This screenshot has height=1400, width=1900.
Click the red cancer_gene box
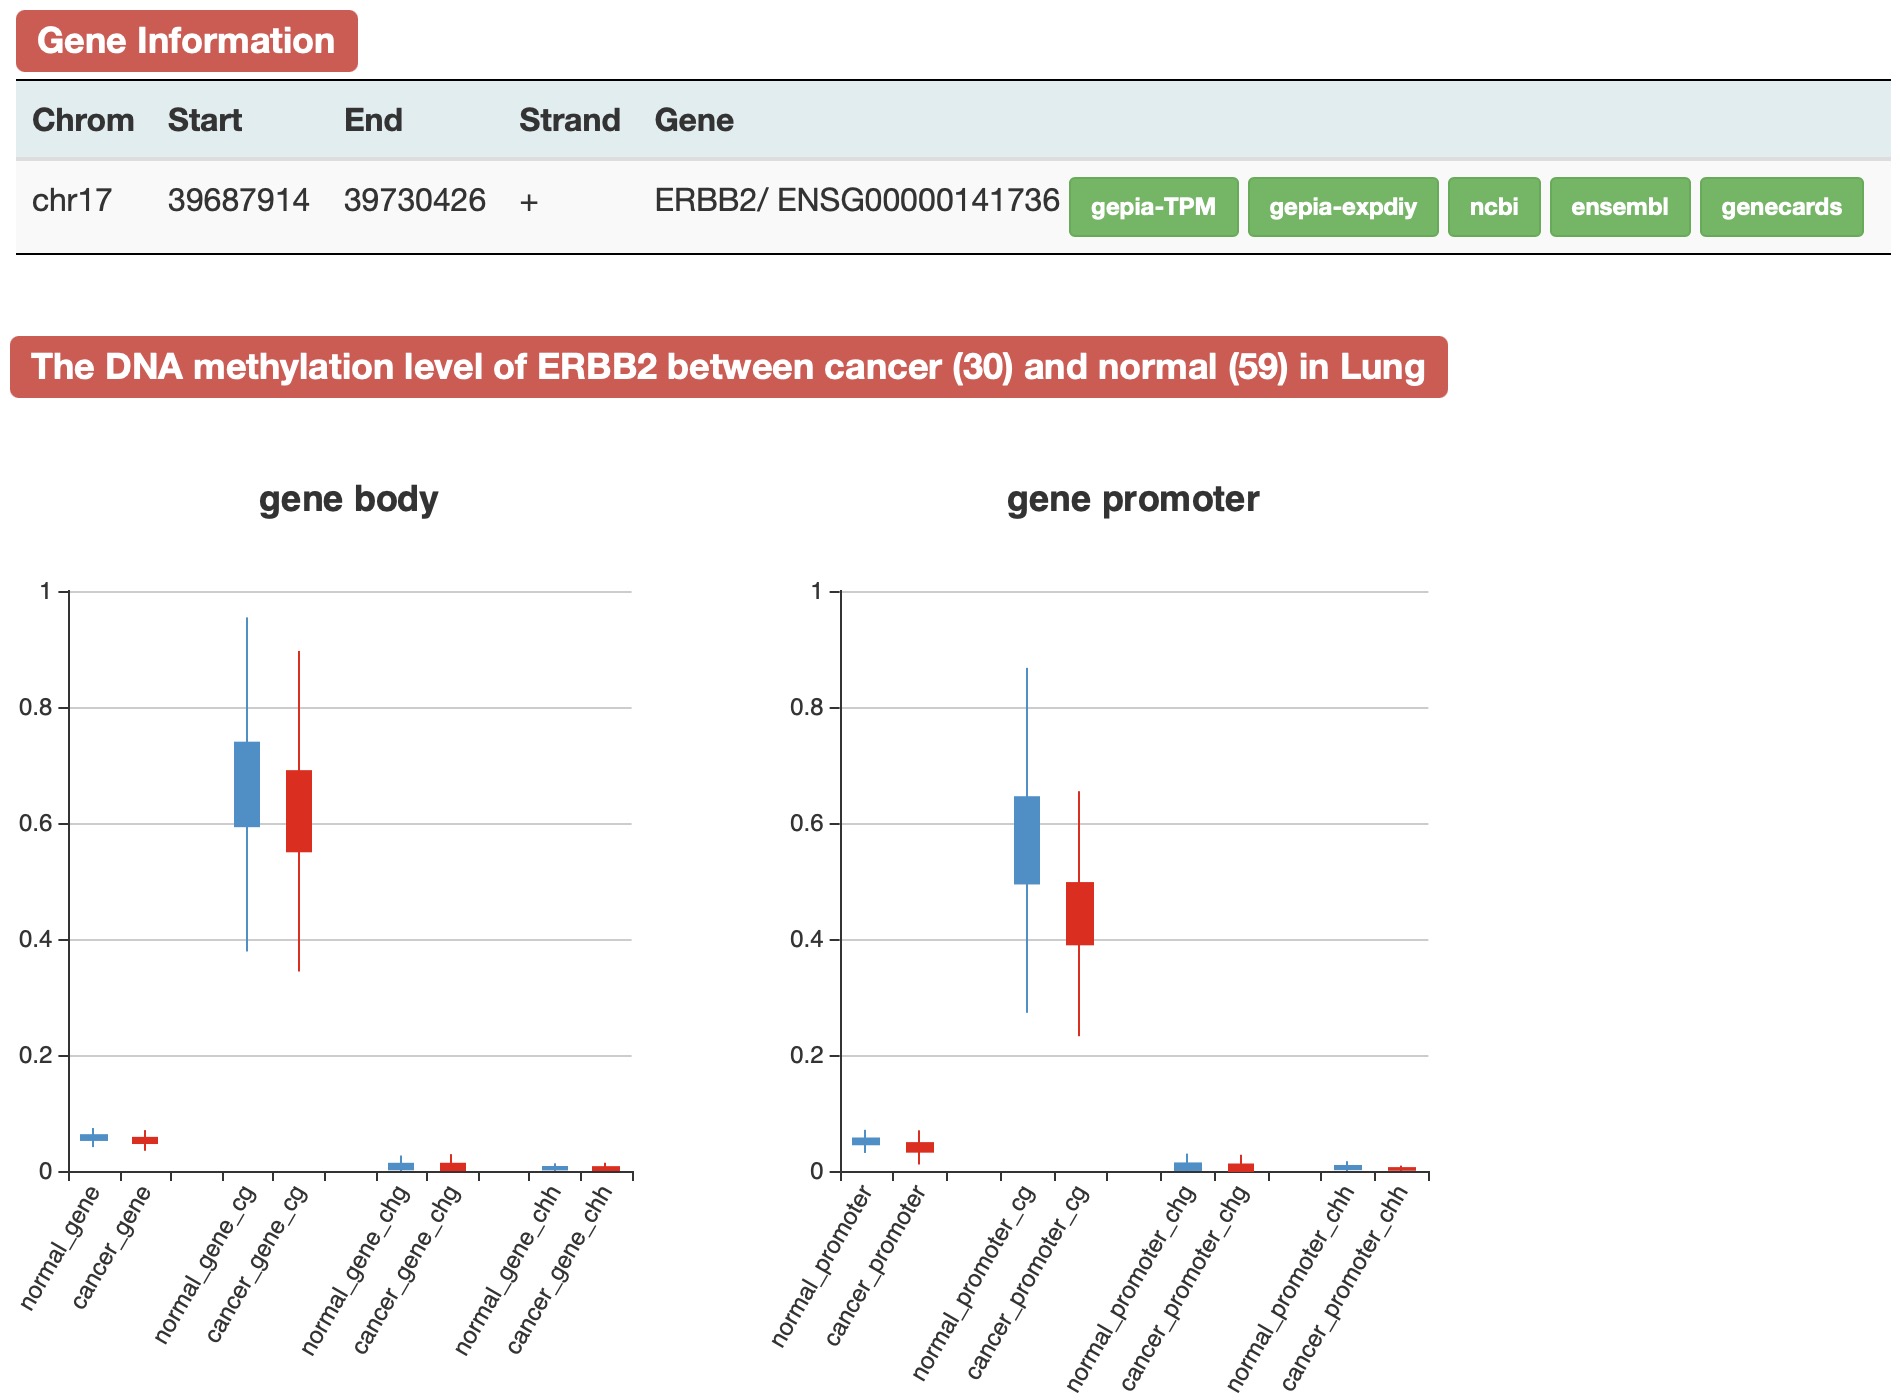coord(145,1140)
